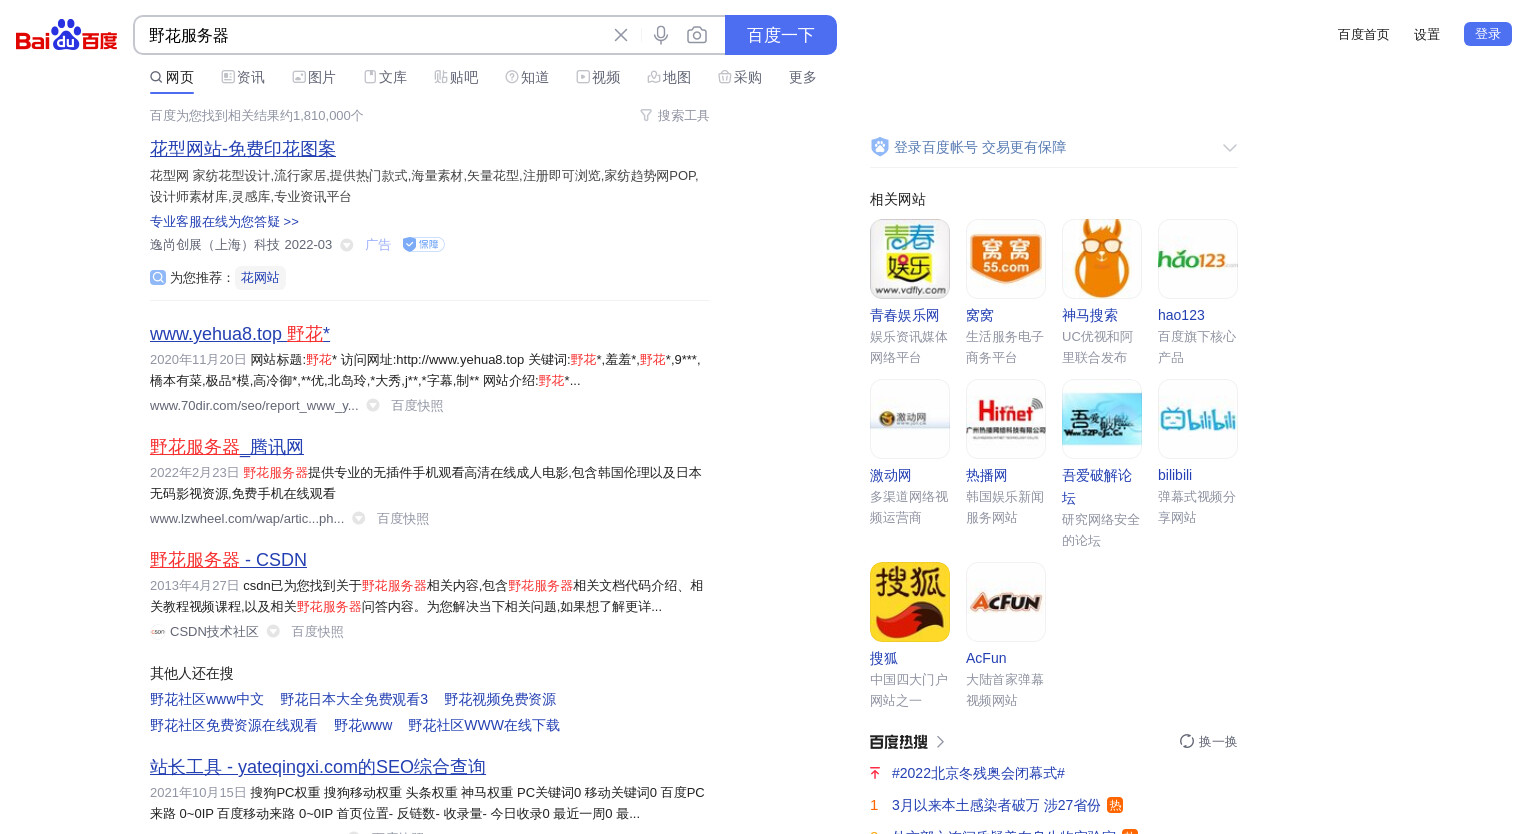Open the 激动网 thumbnail
Viewport: 1536px width, 834px height.
(x=910, y=419)
